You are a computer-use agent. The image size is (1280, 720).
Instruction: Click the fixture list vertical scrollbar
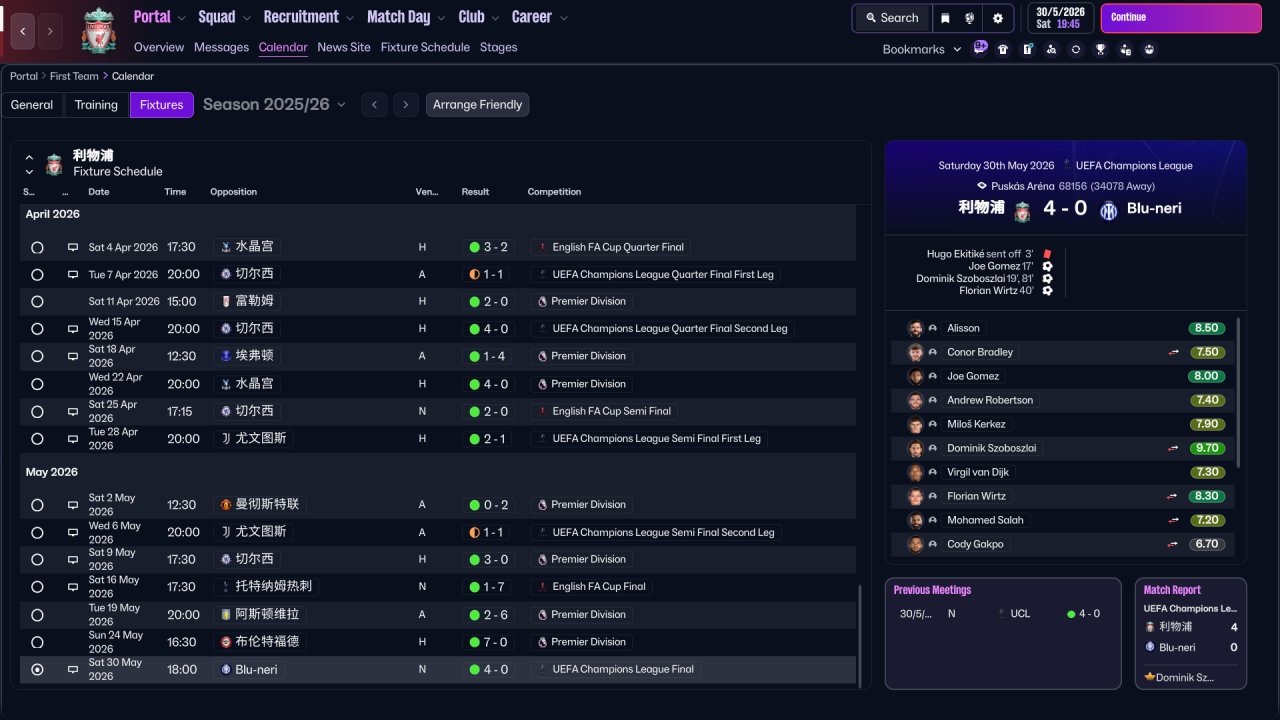tap(859, 634)
